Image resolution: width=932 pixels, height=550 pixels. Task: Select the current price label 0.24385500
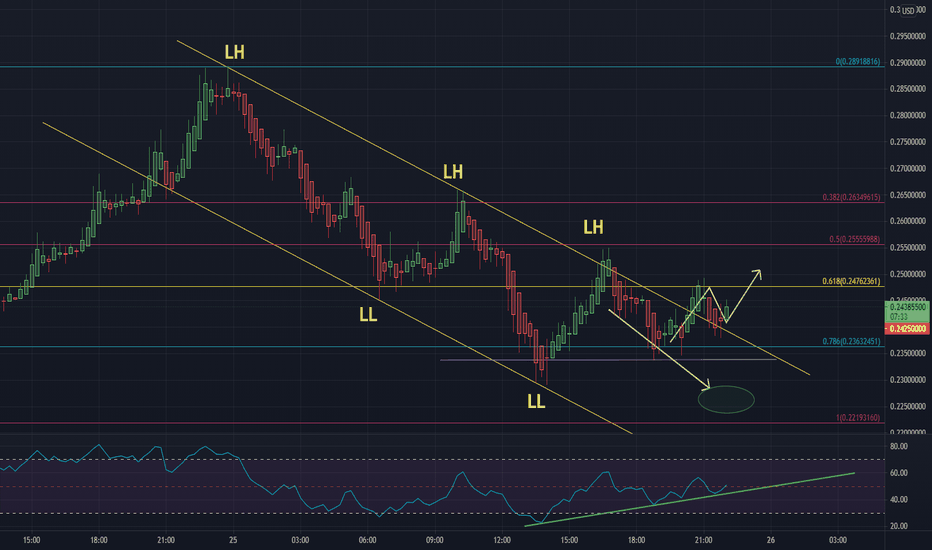point(907,307)
